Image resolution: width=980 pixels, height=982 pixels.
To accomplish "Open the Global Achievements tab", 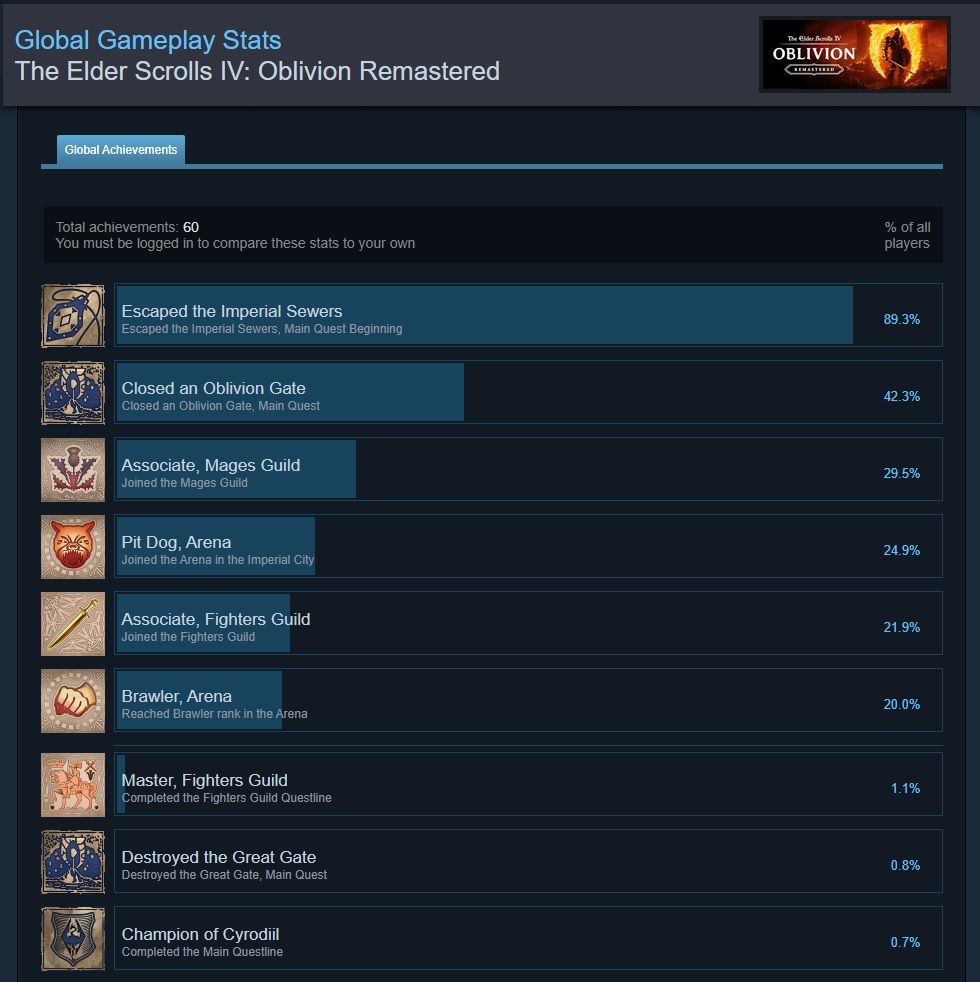I will (121, 150).
